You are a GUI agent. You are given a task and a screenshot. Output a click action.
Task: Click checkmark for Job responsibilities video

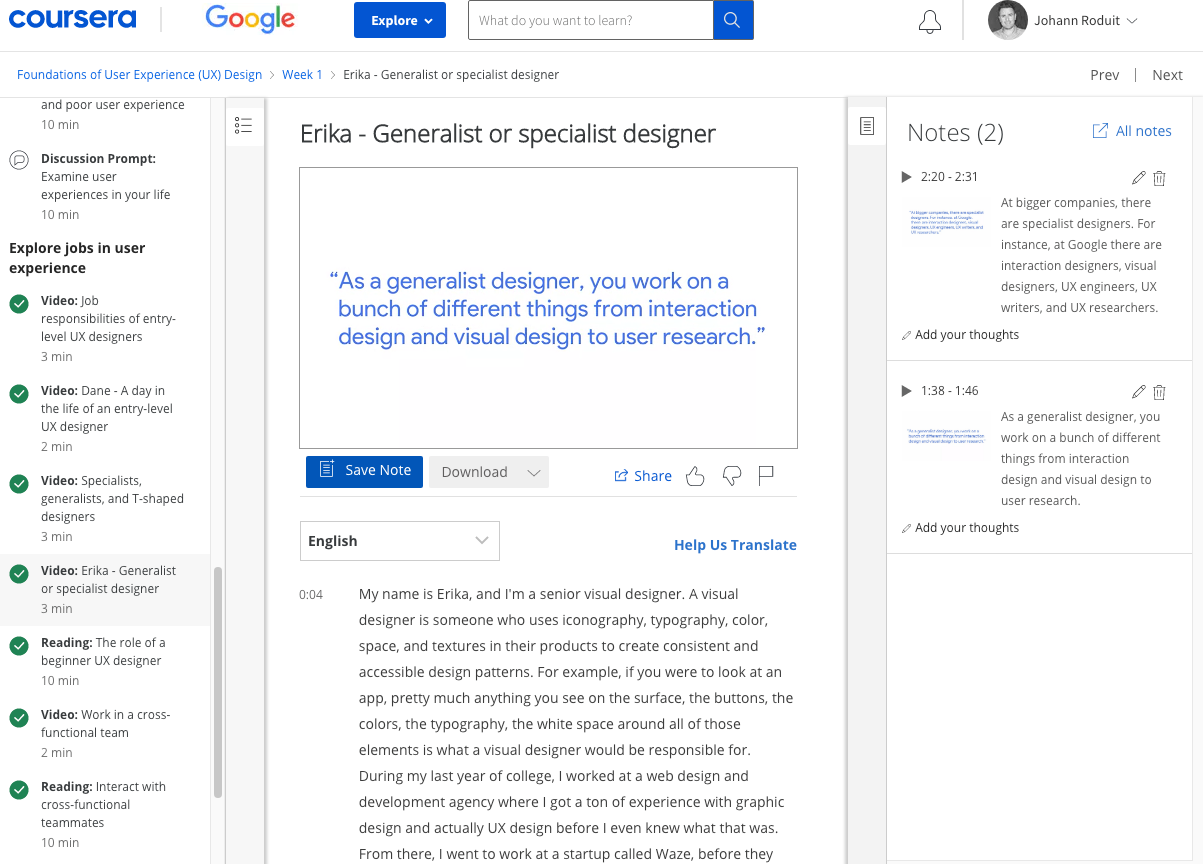tap(19, 304)
